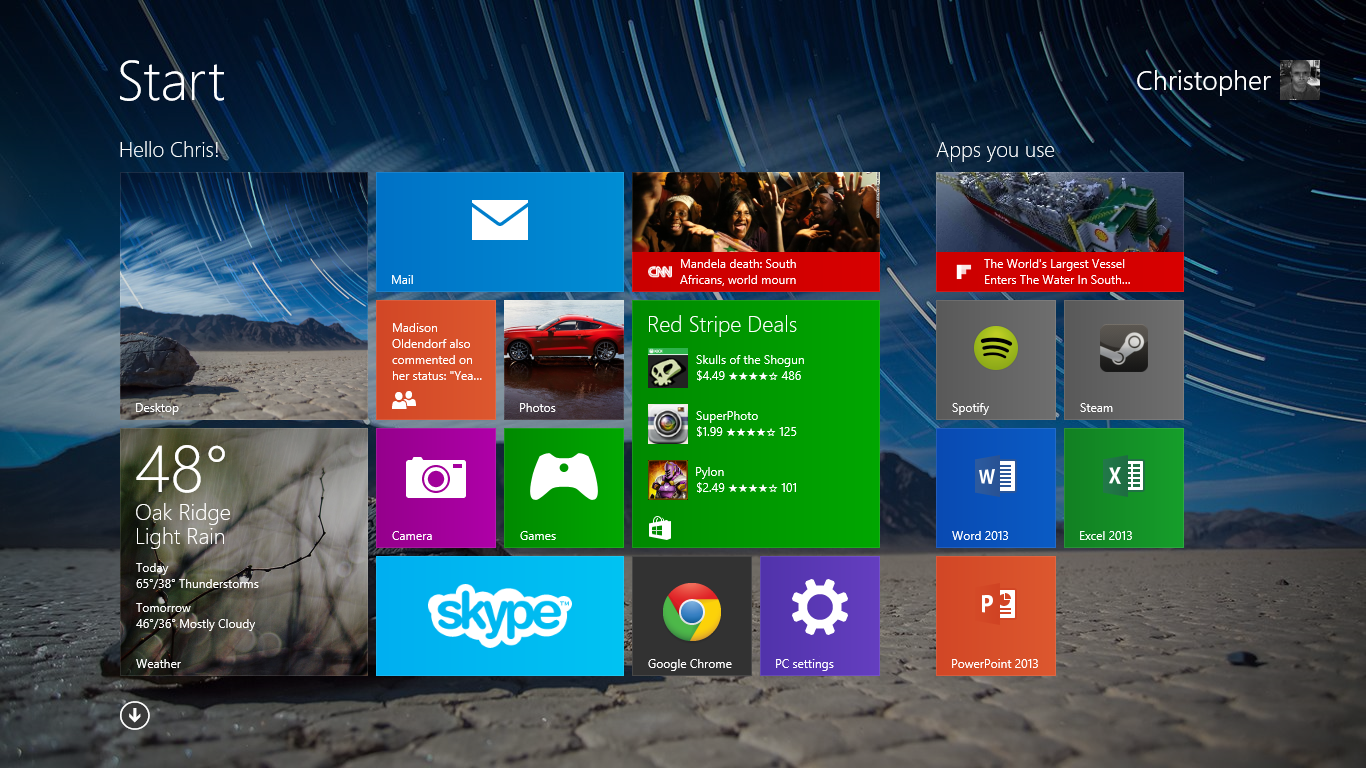The height and width of the screenshot is (768, 1366).
Task: Open the Games Xbox controller tile
Action: 564,488
